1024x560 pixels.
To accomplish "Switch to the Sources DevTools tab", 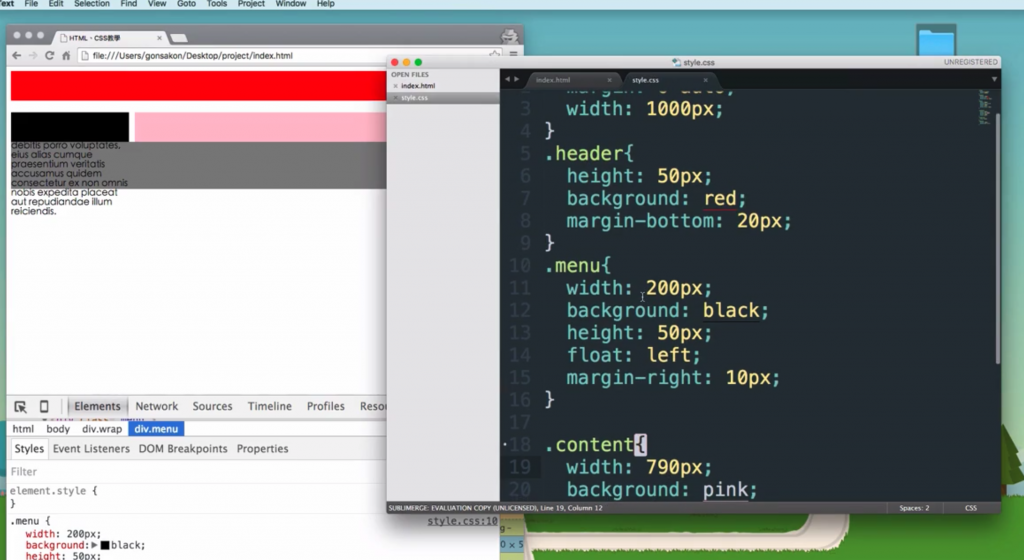I will [212, 406].
